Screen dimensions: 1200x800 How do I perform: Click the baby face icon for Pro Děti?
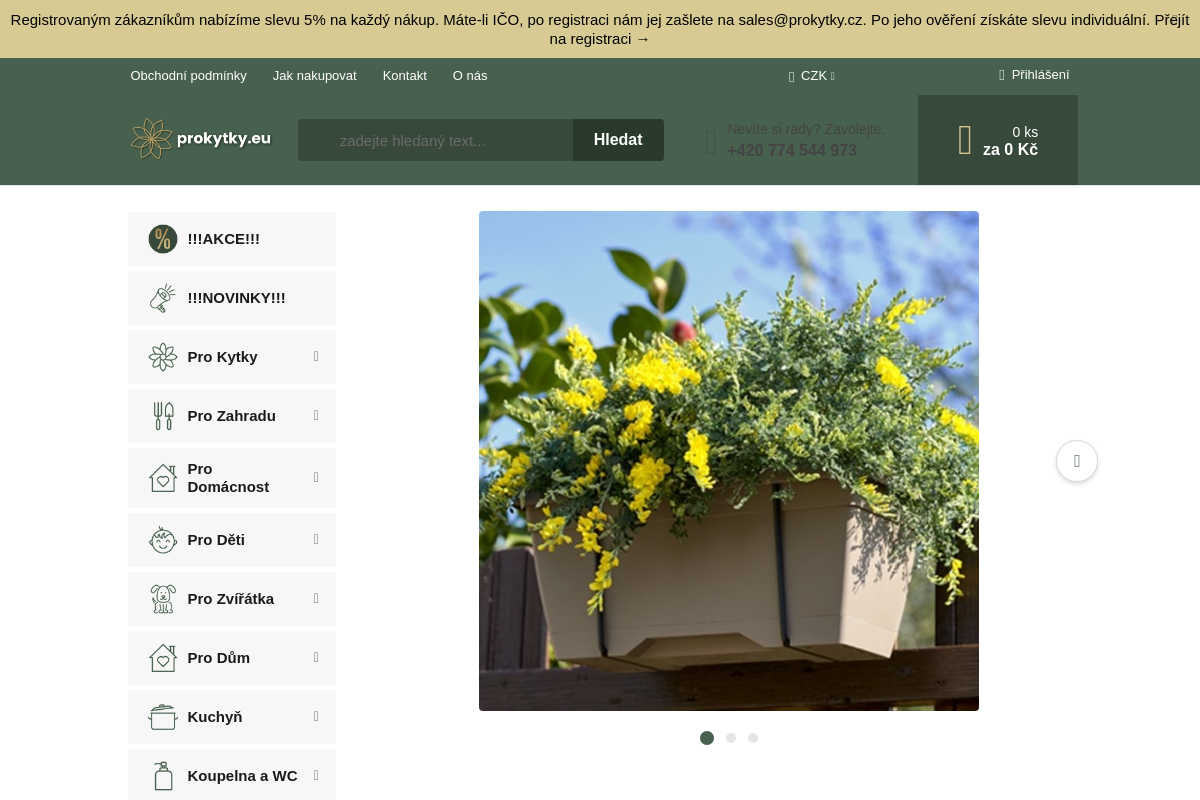[x=163, y=540]
